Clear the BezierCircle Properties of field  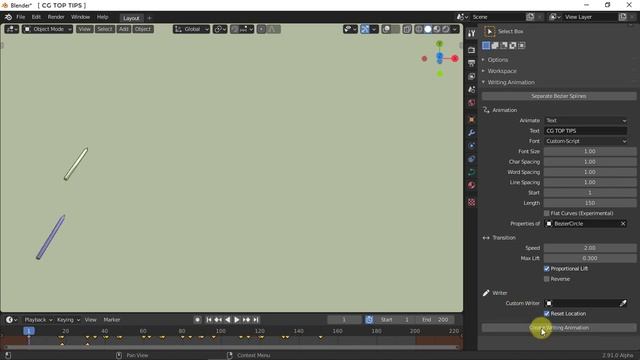click(x=623, y=224)
